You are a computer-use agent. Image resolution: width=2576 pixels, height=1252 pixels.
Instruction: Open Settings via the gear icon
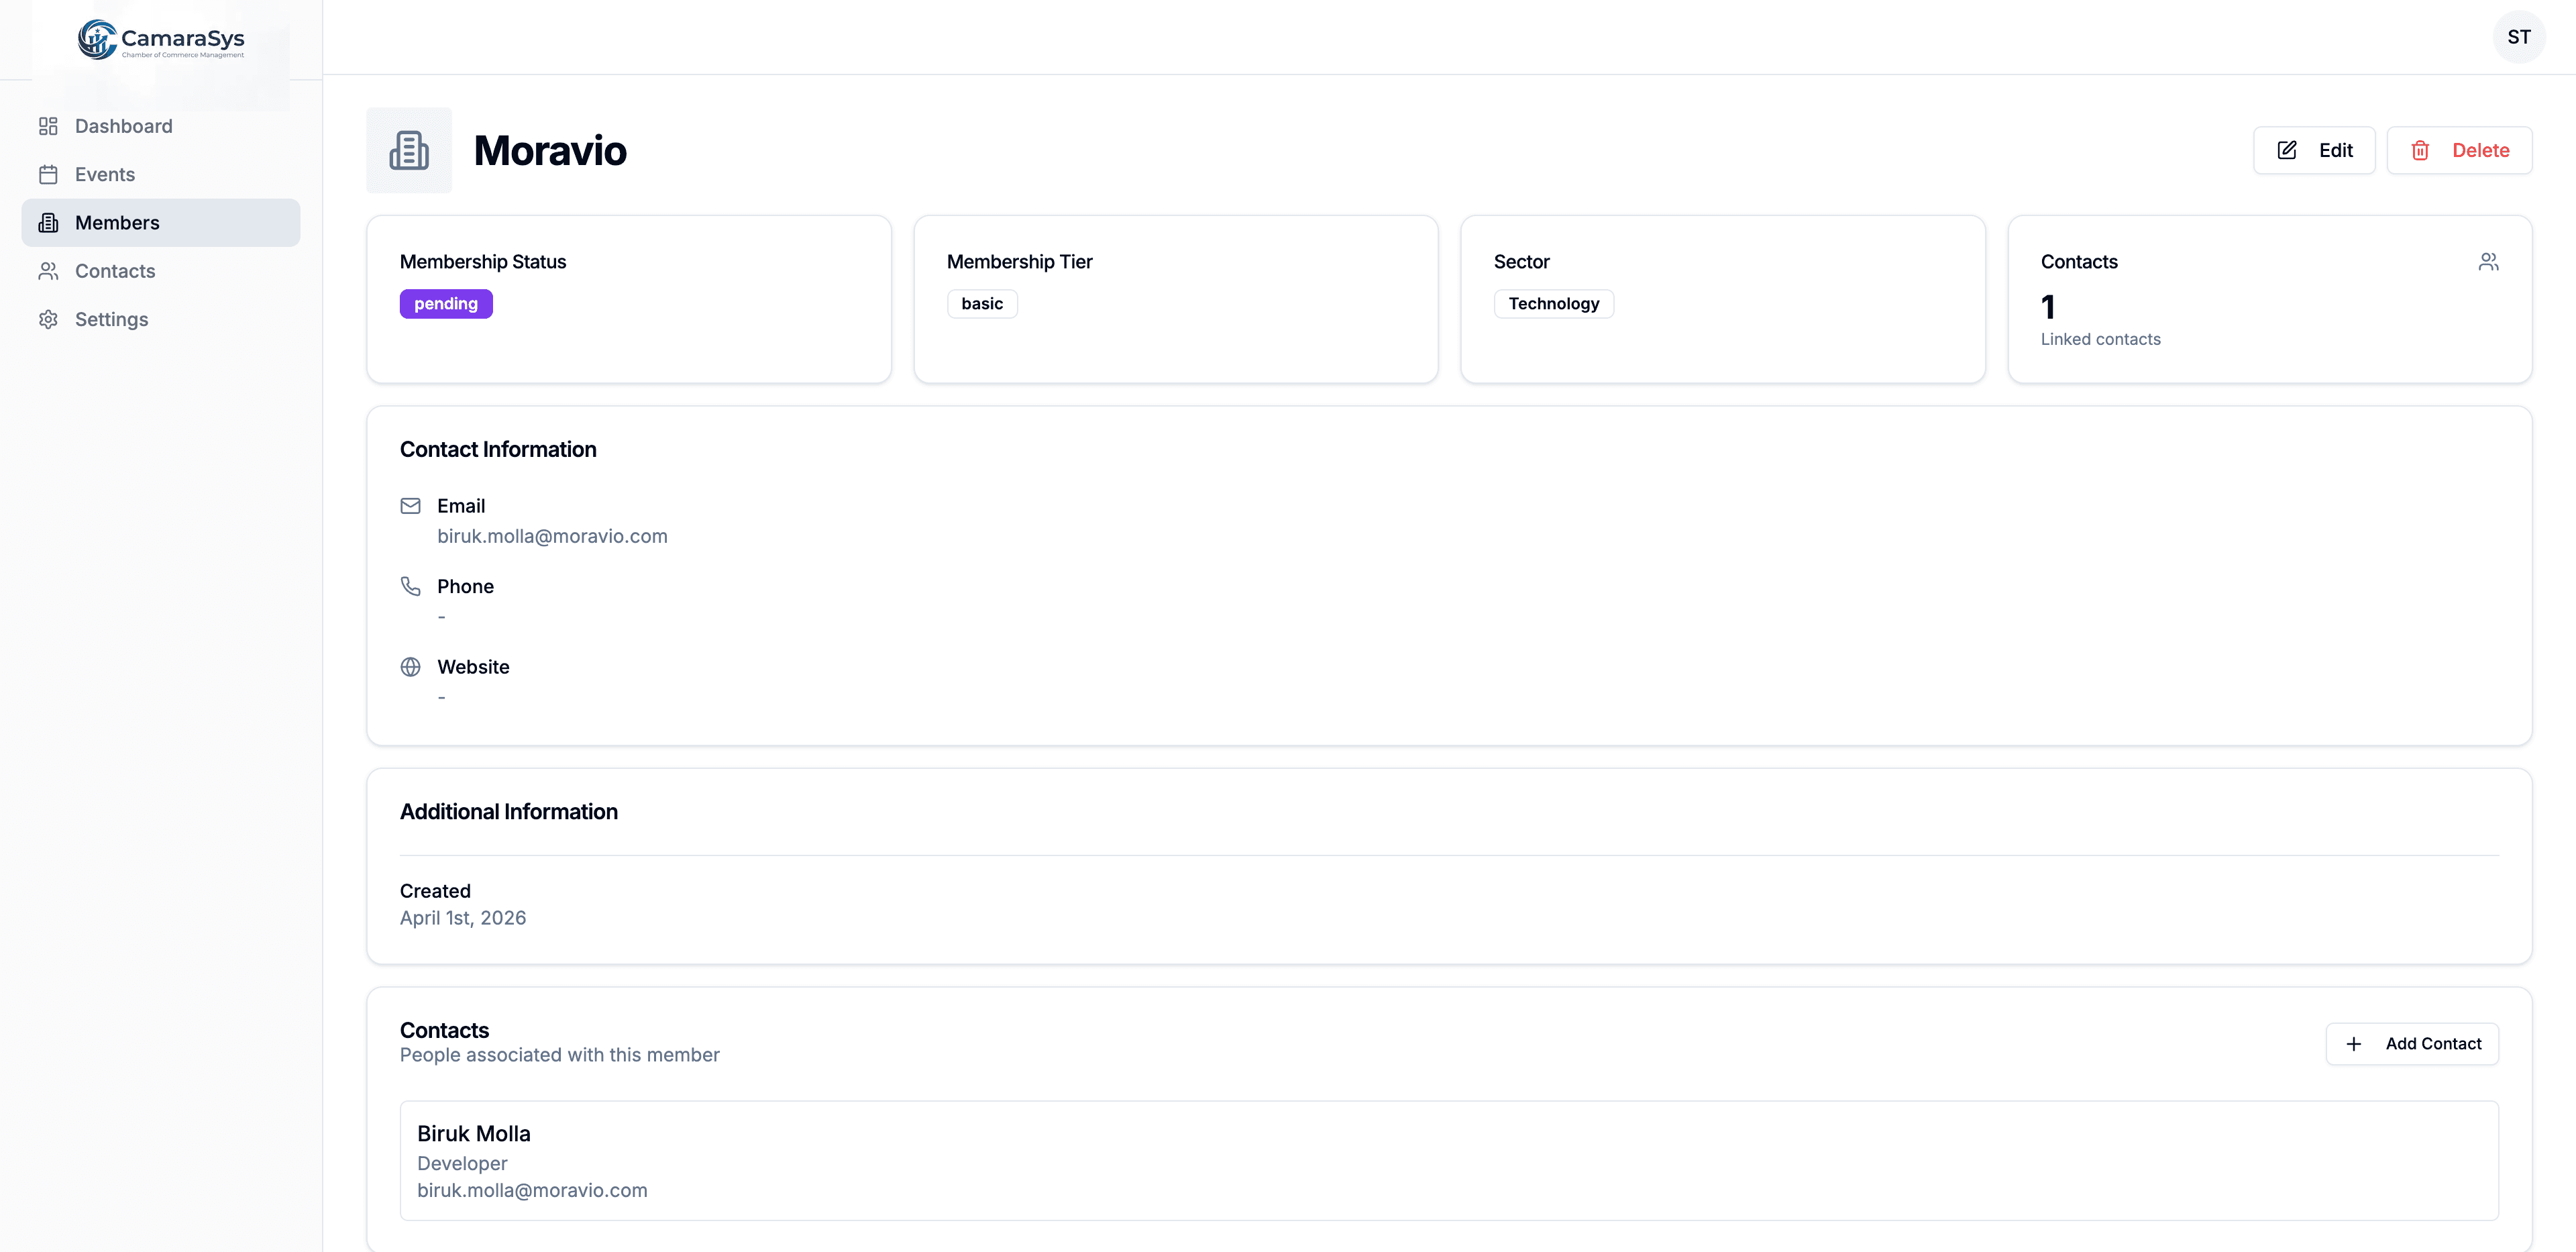point(48,319)
